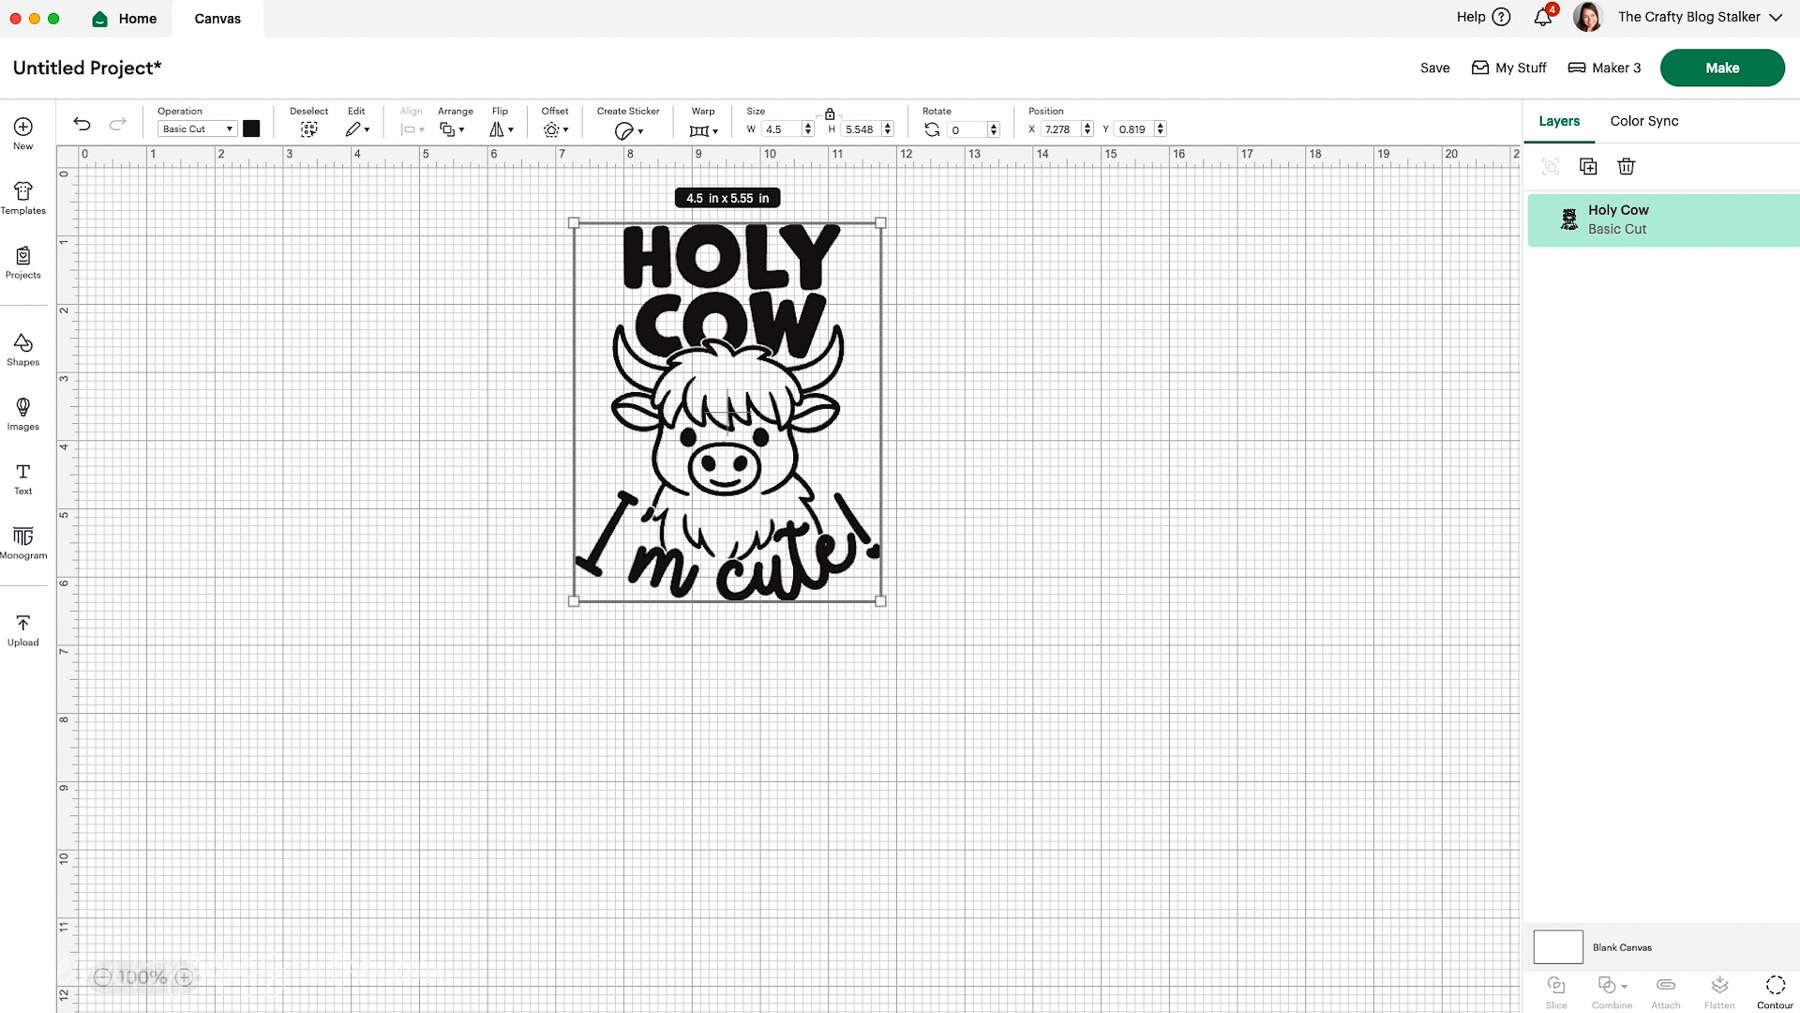Screen dimensions: 1800x1013
Task: Open the Create Sticker dropdown
Action: tap(628, 130)
